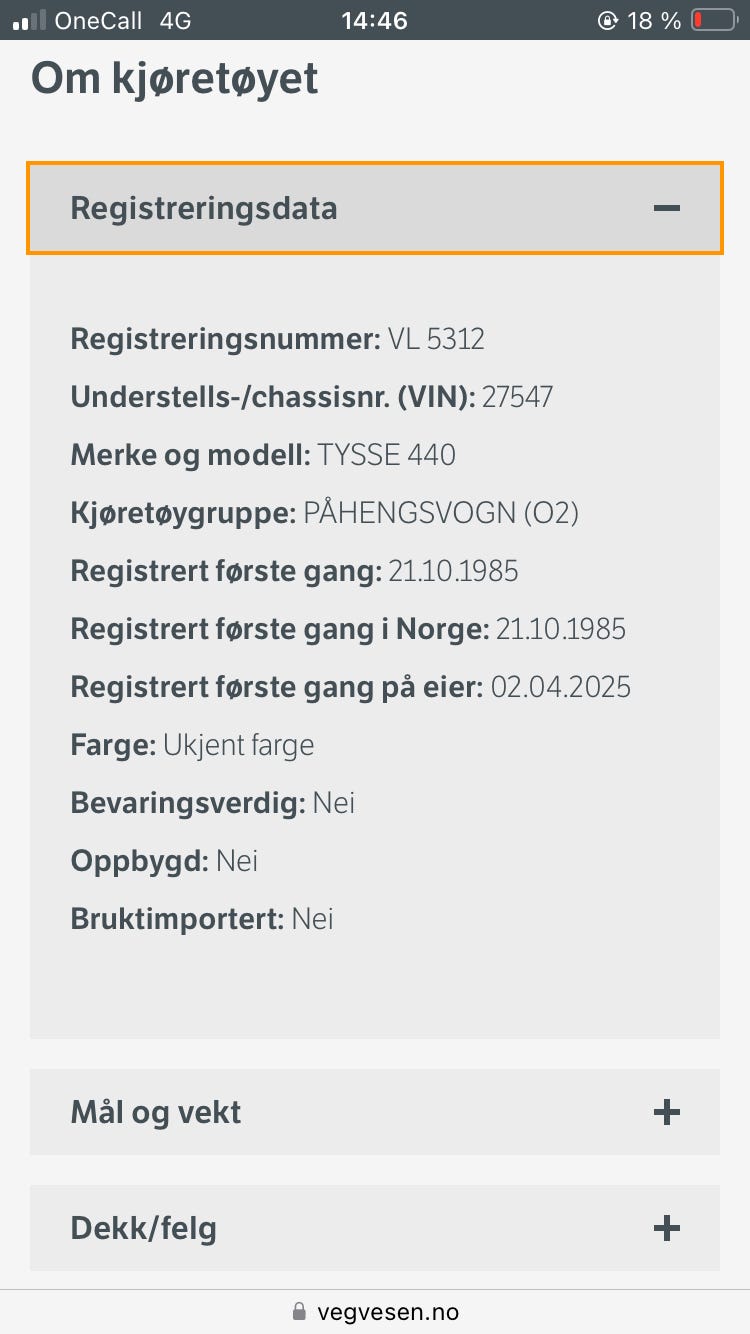Tap the TYSSE 440 model text
Image resolution: width=750 pixels, height=1334 pixels.
click(x=386, y=455)
